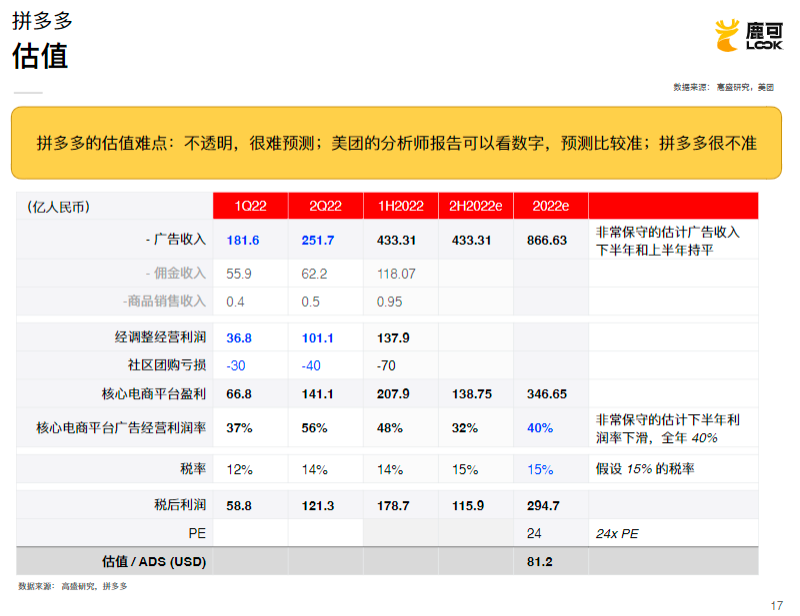
Task: Select the merchandise sales value '0.95'
Action: point(389,302)
